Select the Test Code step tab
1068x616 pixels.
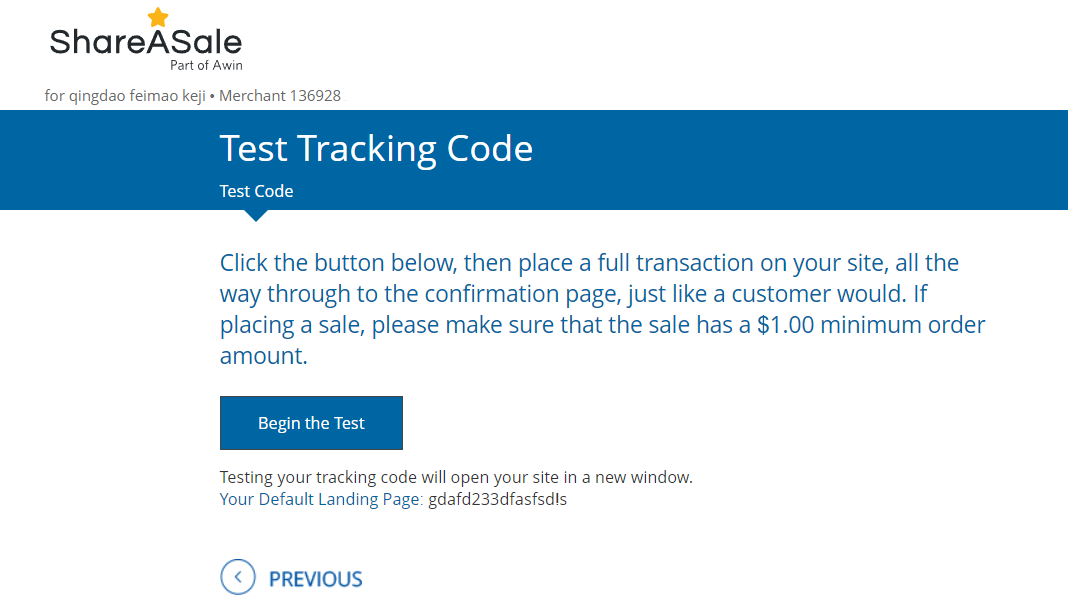click(x=256, y=191)
